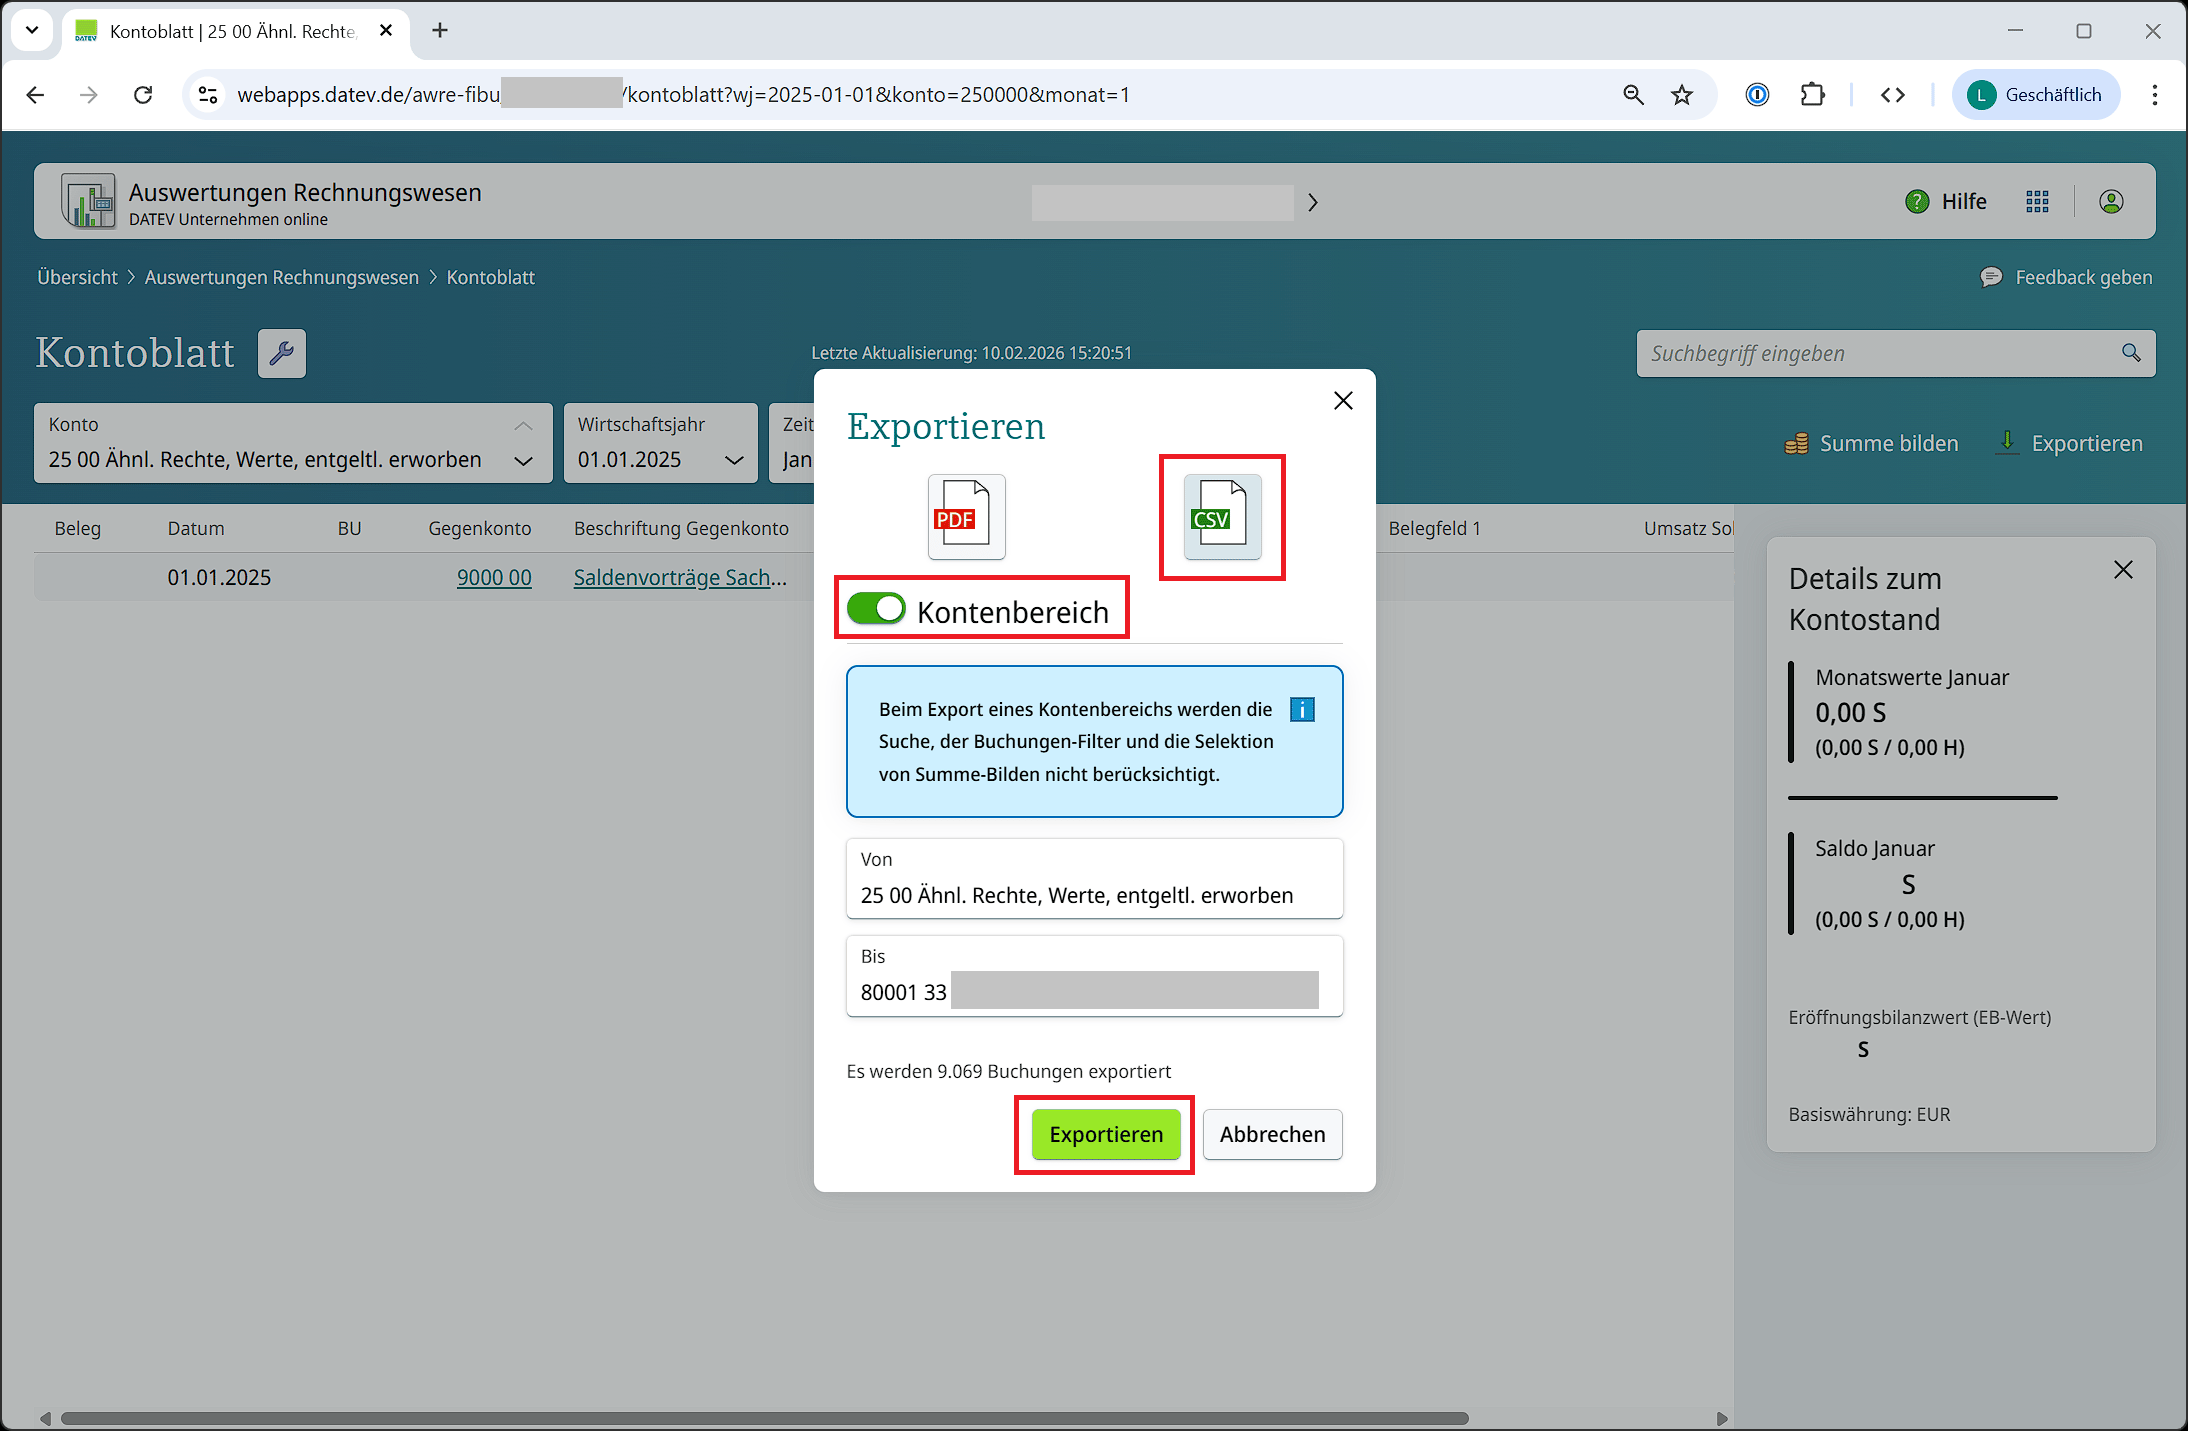Click the blue info icon in the hint box

tap(1302, 709)
